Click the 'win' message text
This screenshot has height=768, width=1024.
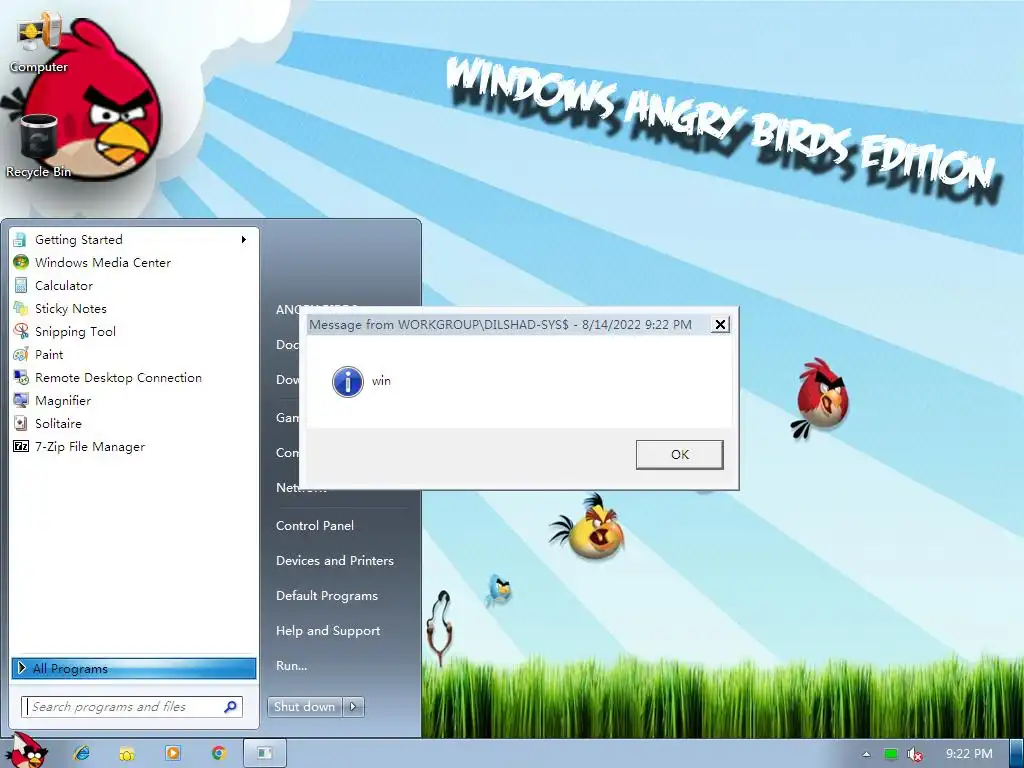point(381,381)
